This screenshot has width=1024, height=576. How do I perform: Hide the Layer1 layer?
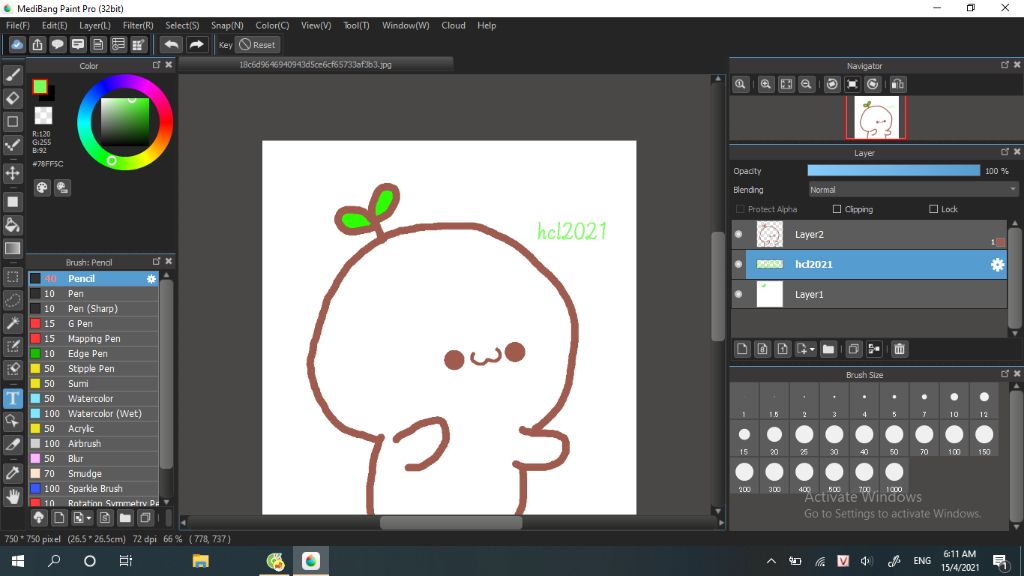(739, 295)
